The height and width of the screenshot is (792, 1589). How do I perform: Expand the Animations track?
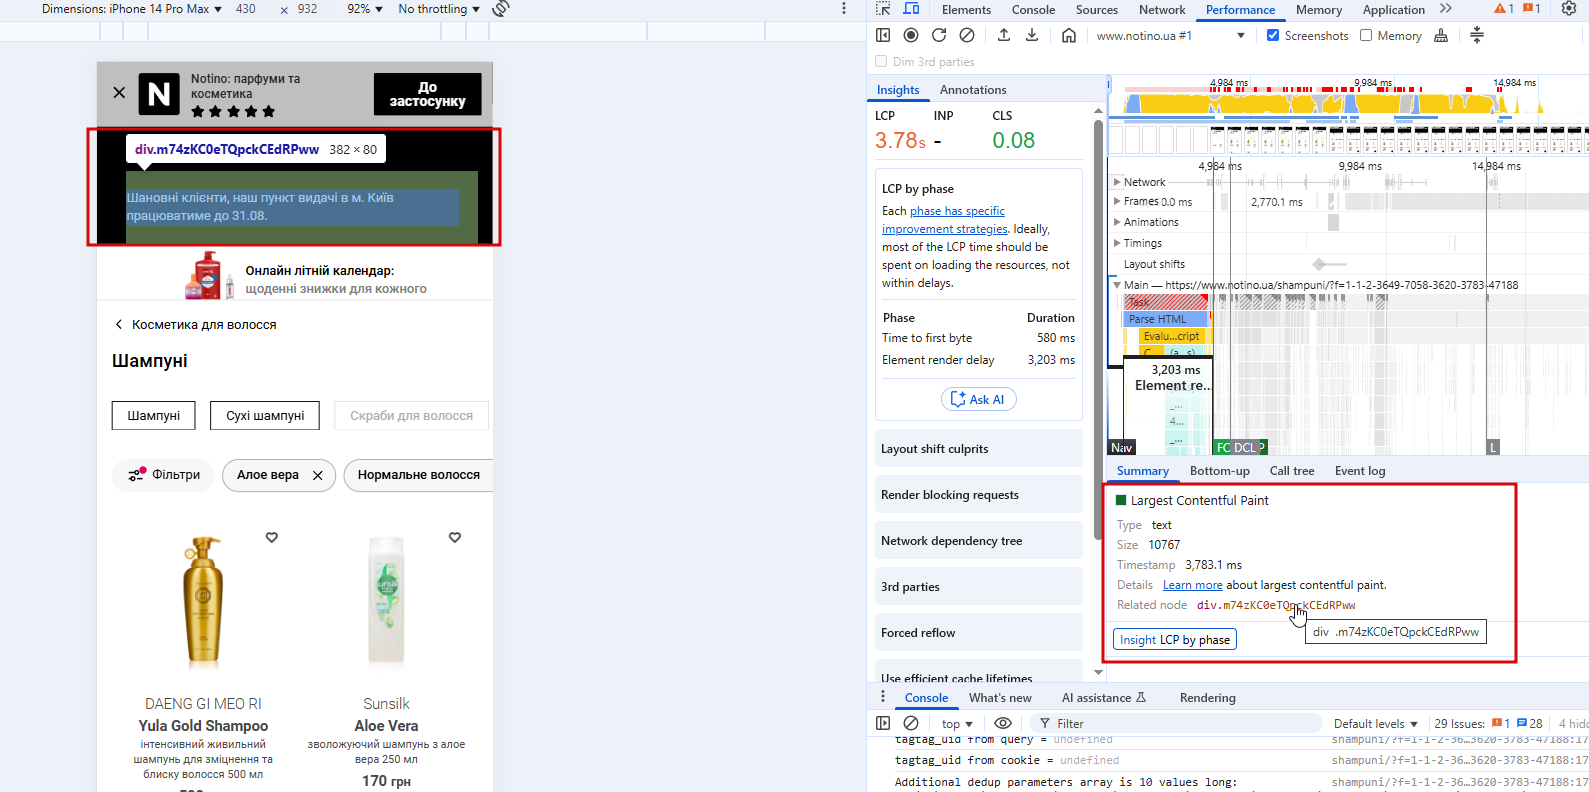pyautogui.click(x=1117, y=222)
